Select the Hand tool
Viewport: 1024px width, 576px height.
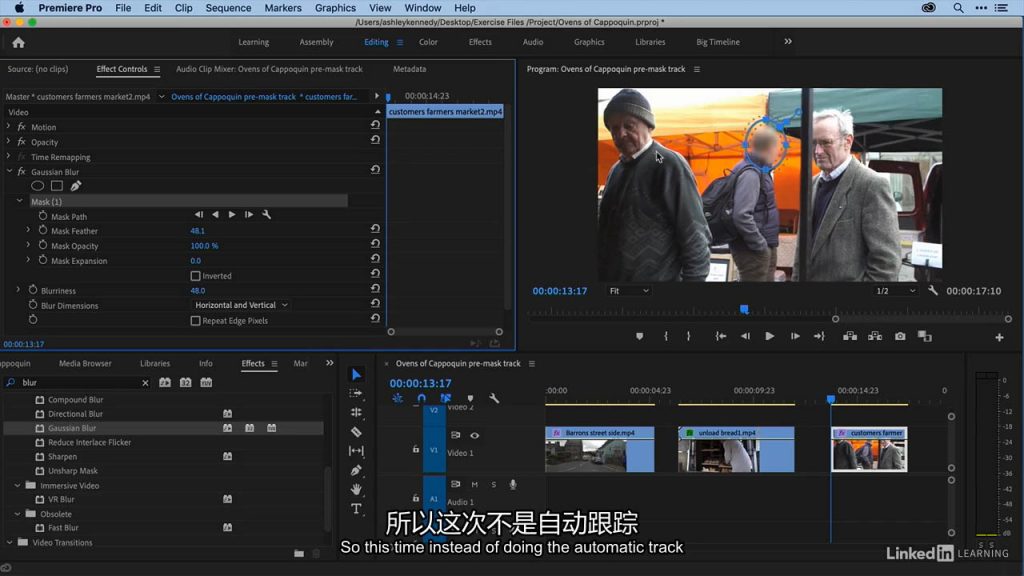(x=356, y=489)
